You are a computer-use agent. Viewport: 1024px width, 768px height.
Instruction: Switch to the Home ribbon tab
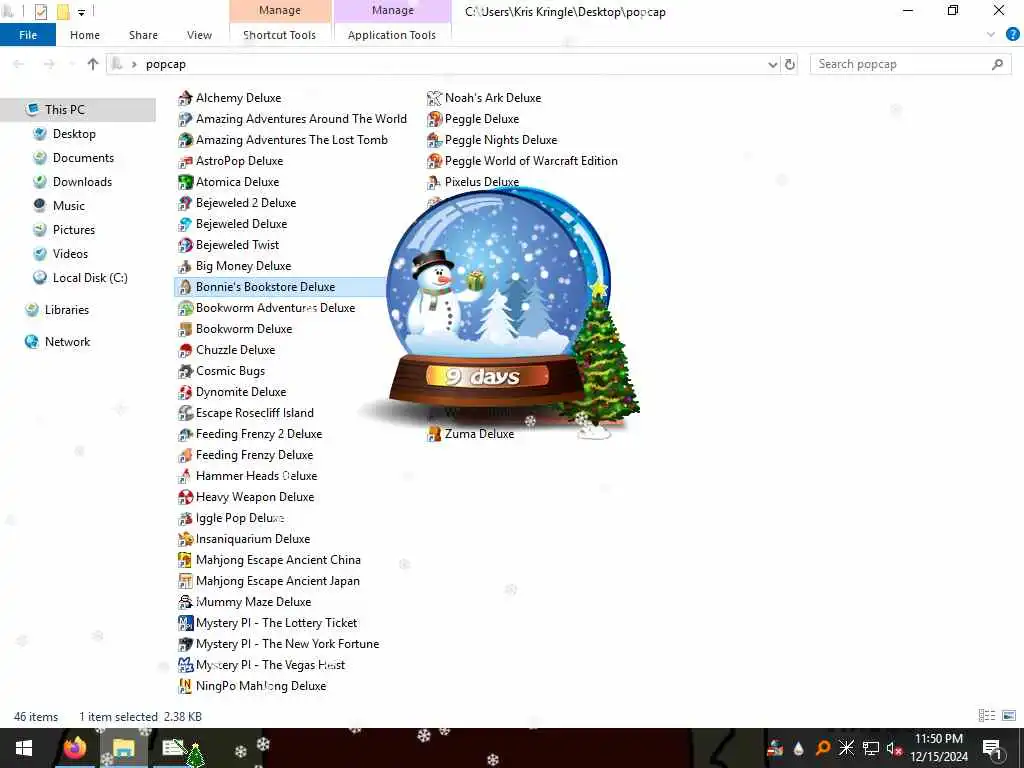point(85,35)
